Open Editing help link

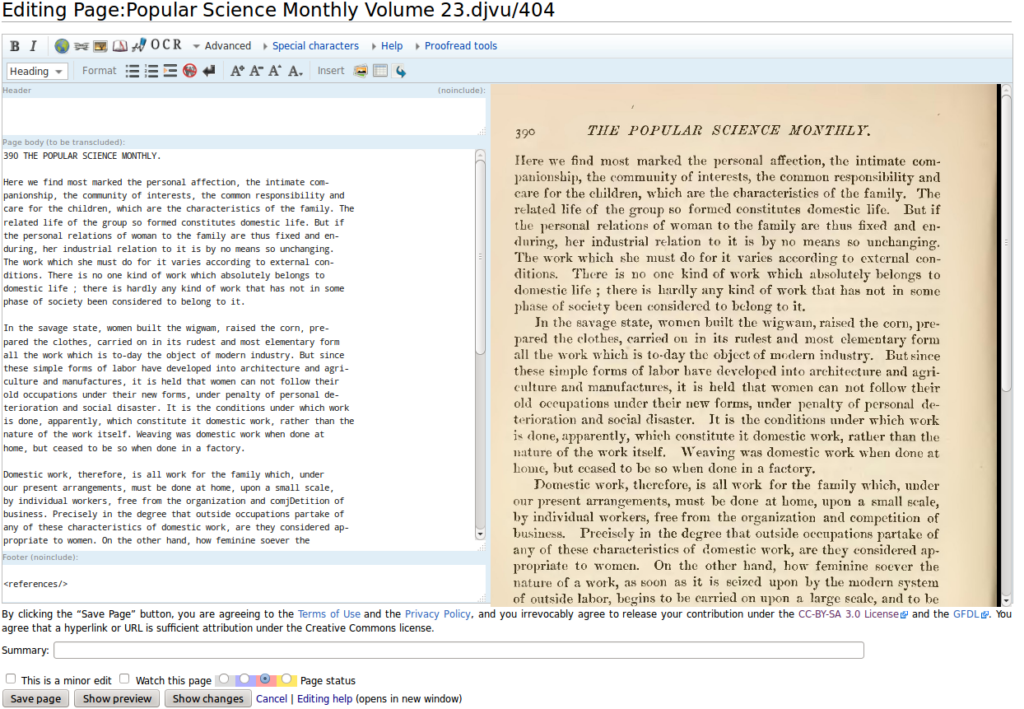coord(325,699)
